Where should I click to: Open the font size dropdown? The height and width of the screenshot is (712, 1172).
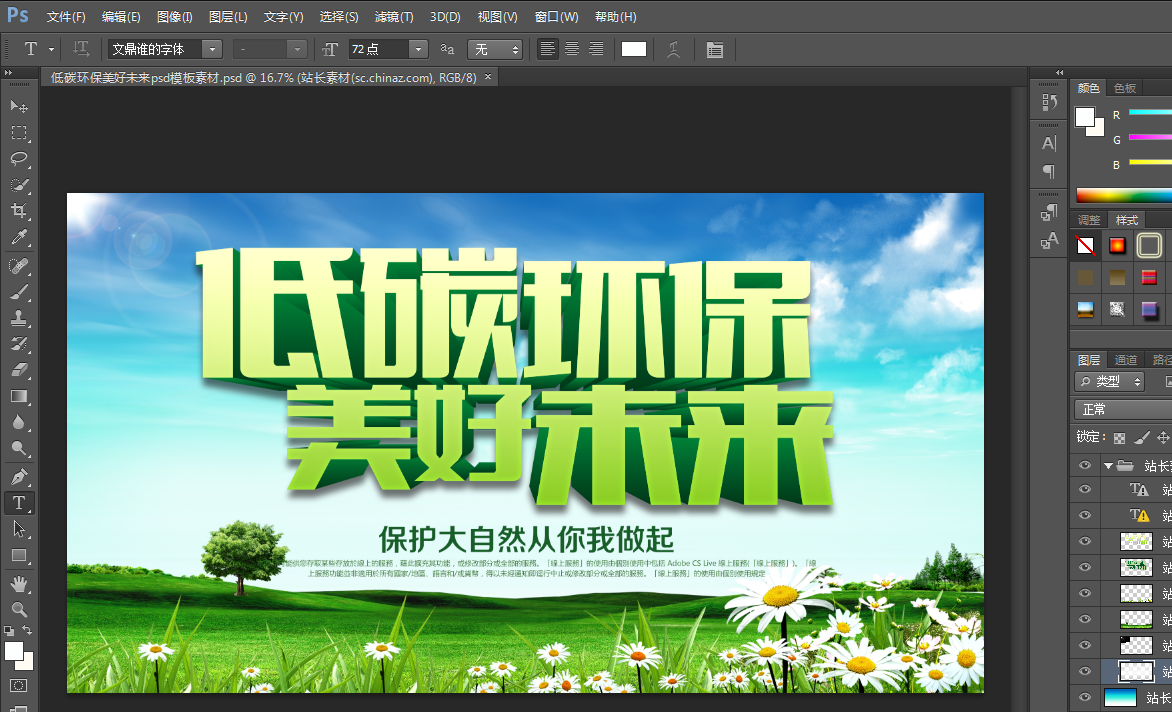pos(419,49)
